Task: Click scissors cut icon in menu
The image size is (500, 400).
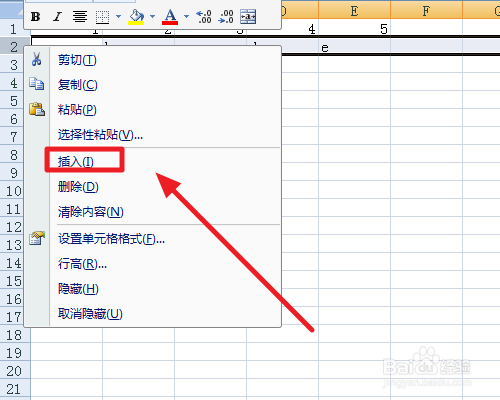Action: (37, 59)
